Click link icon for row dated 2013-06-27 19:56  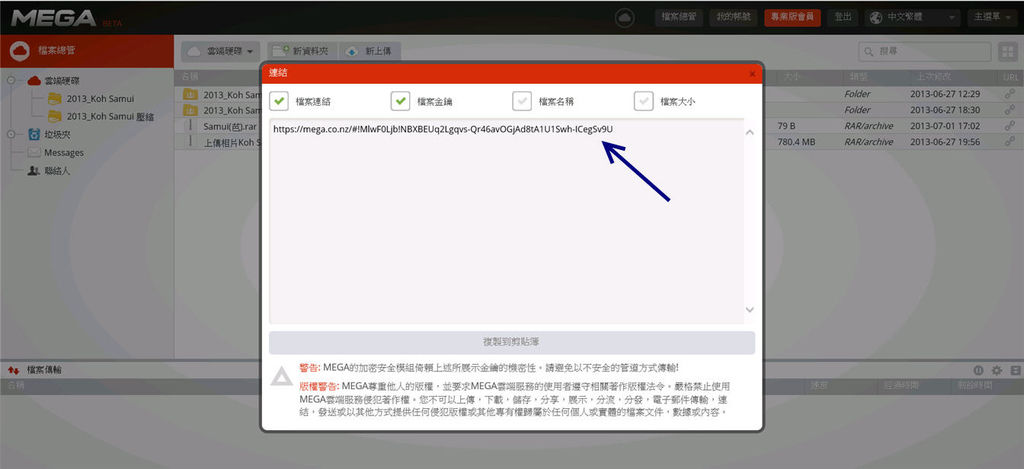[x=1010, y=142]
